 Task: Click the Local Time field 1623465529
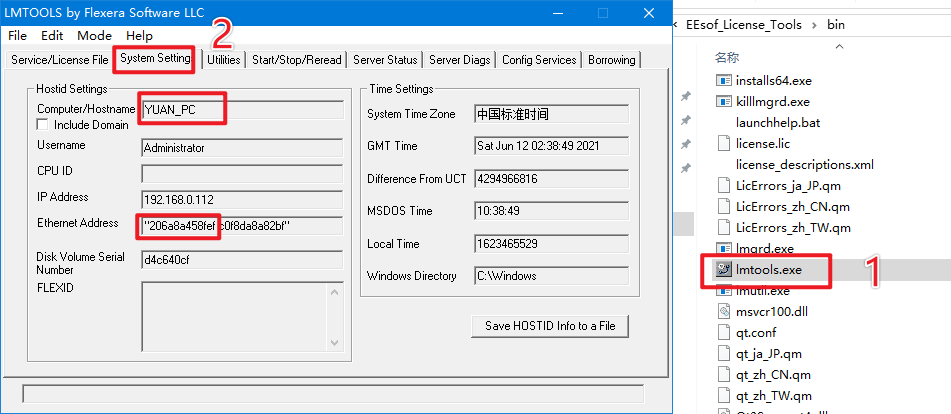click(551, 243)
